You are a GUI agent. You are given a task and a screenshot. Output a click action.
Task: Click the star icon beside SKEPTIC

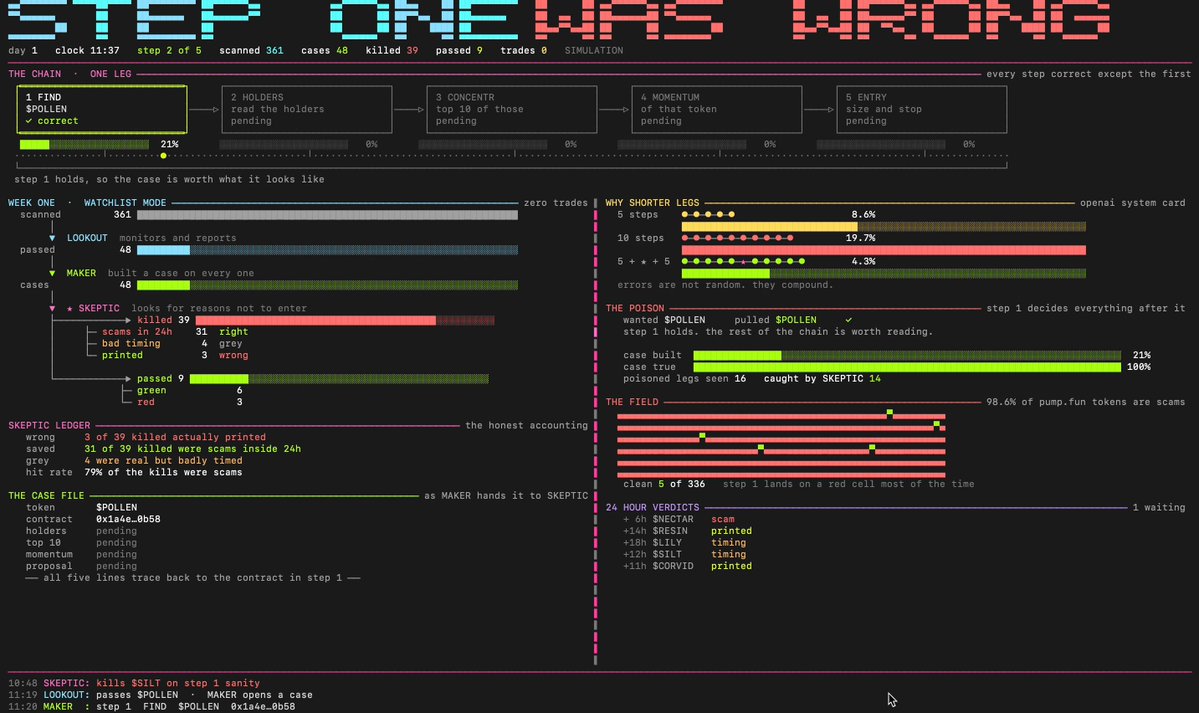70,308
